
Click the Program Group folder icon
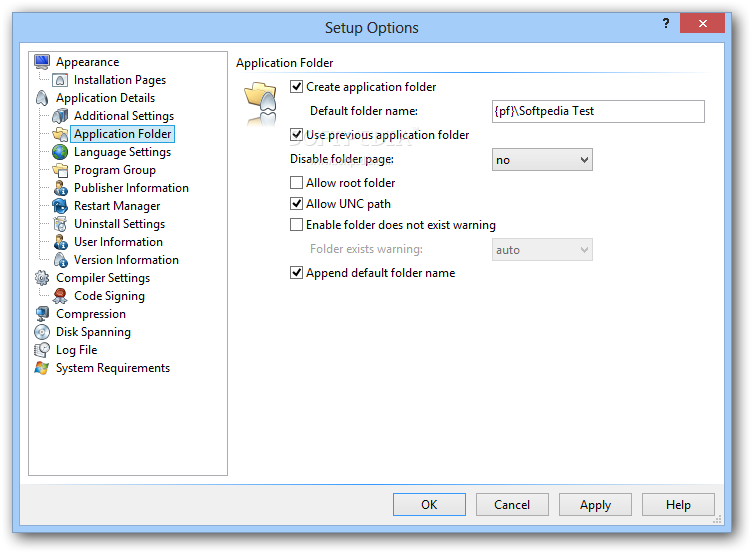[x=60, y=170]
